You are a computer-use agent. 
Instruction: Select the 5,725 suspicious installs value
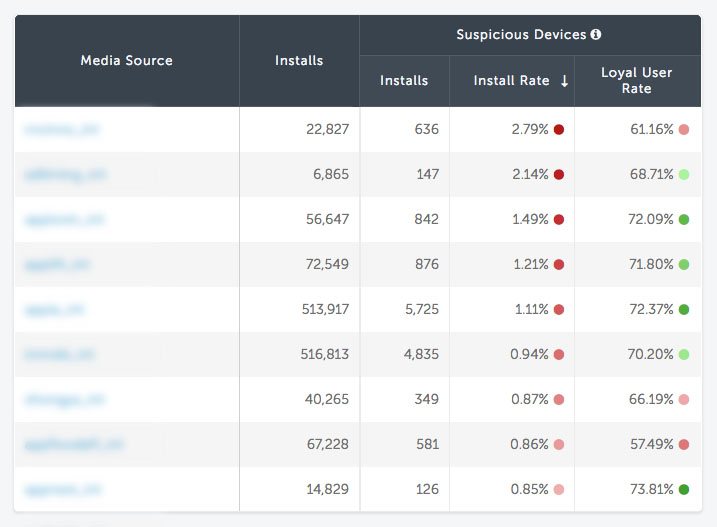pos(422,310)
